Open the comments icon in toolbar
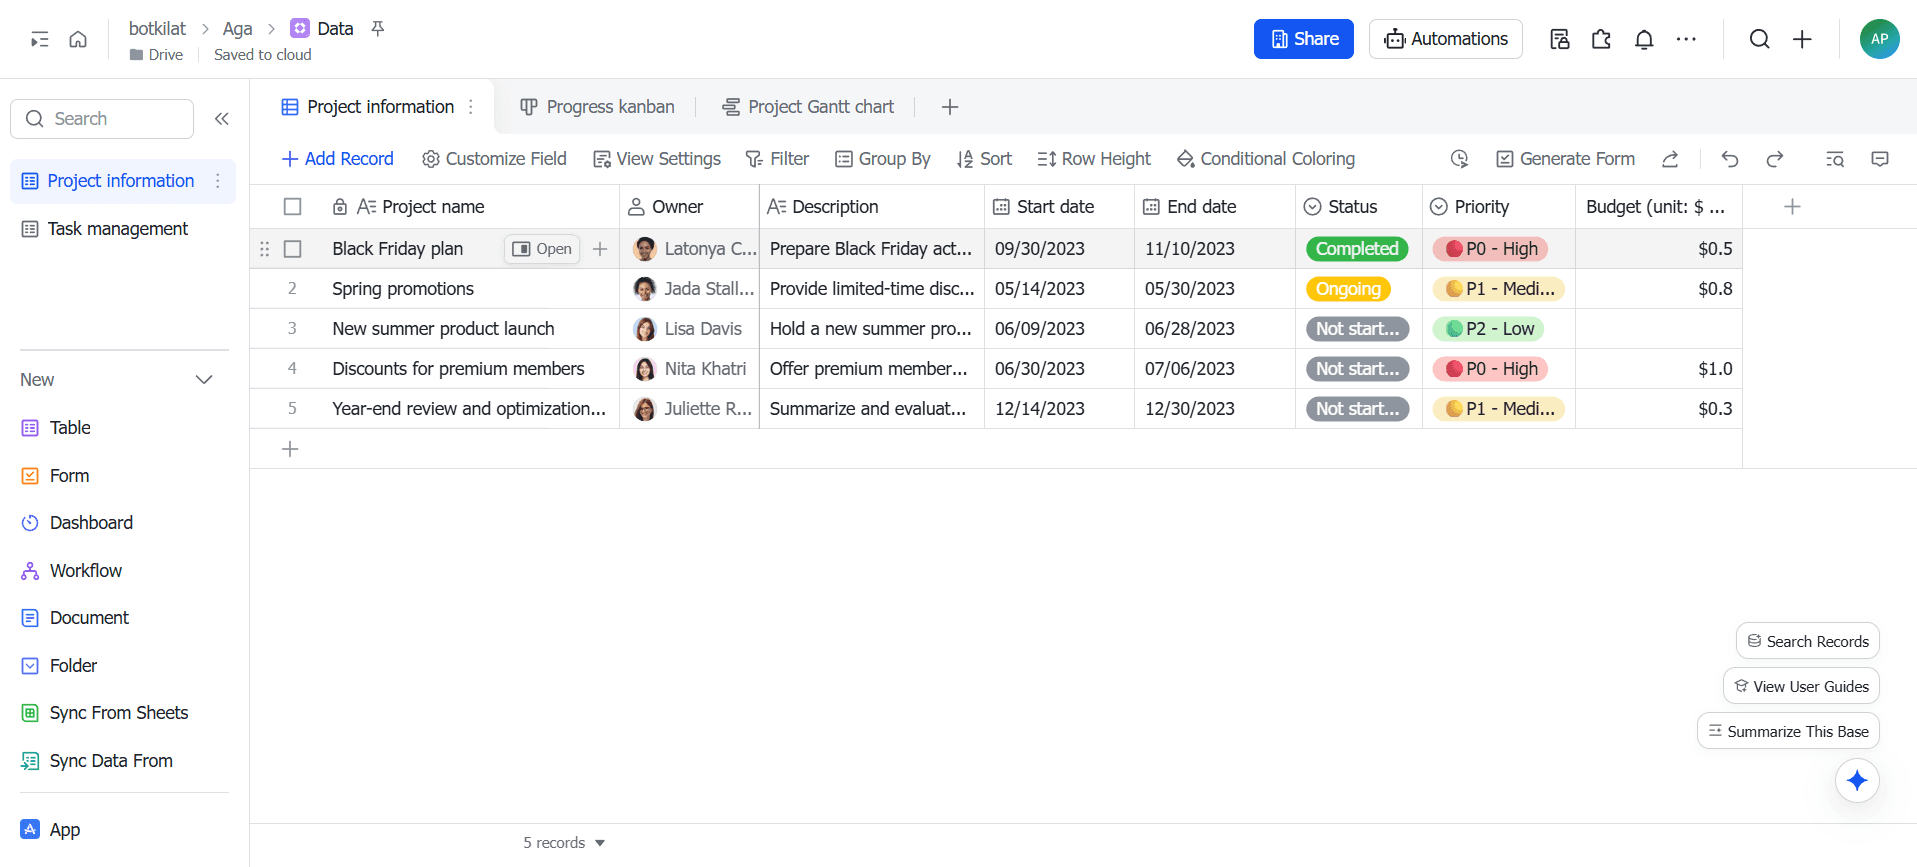 click(1880, 159)
